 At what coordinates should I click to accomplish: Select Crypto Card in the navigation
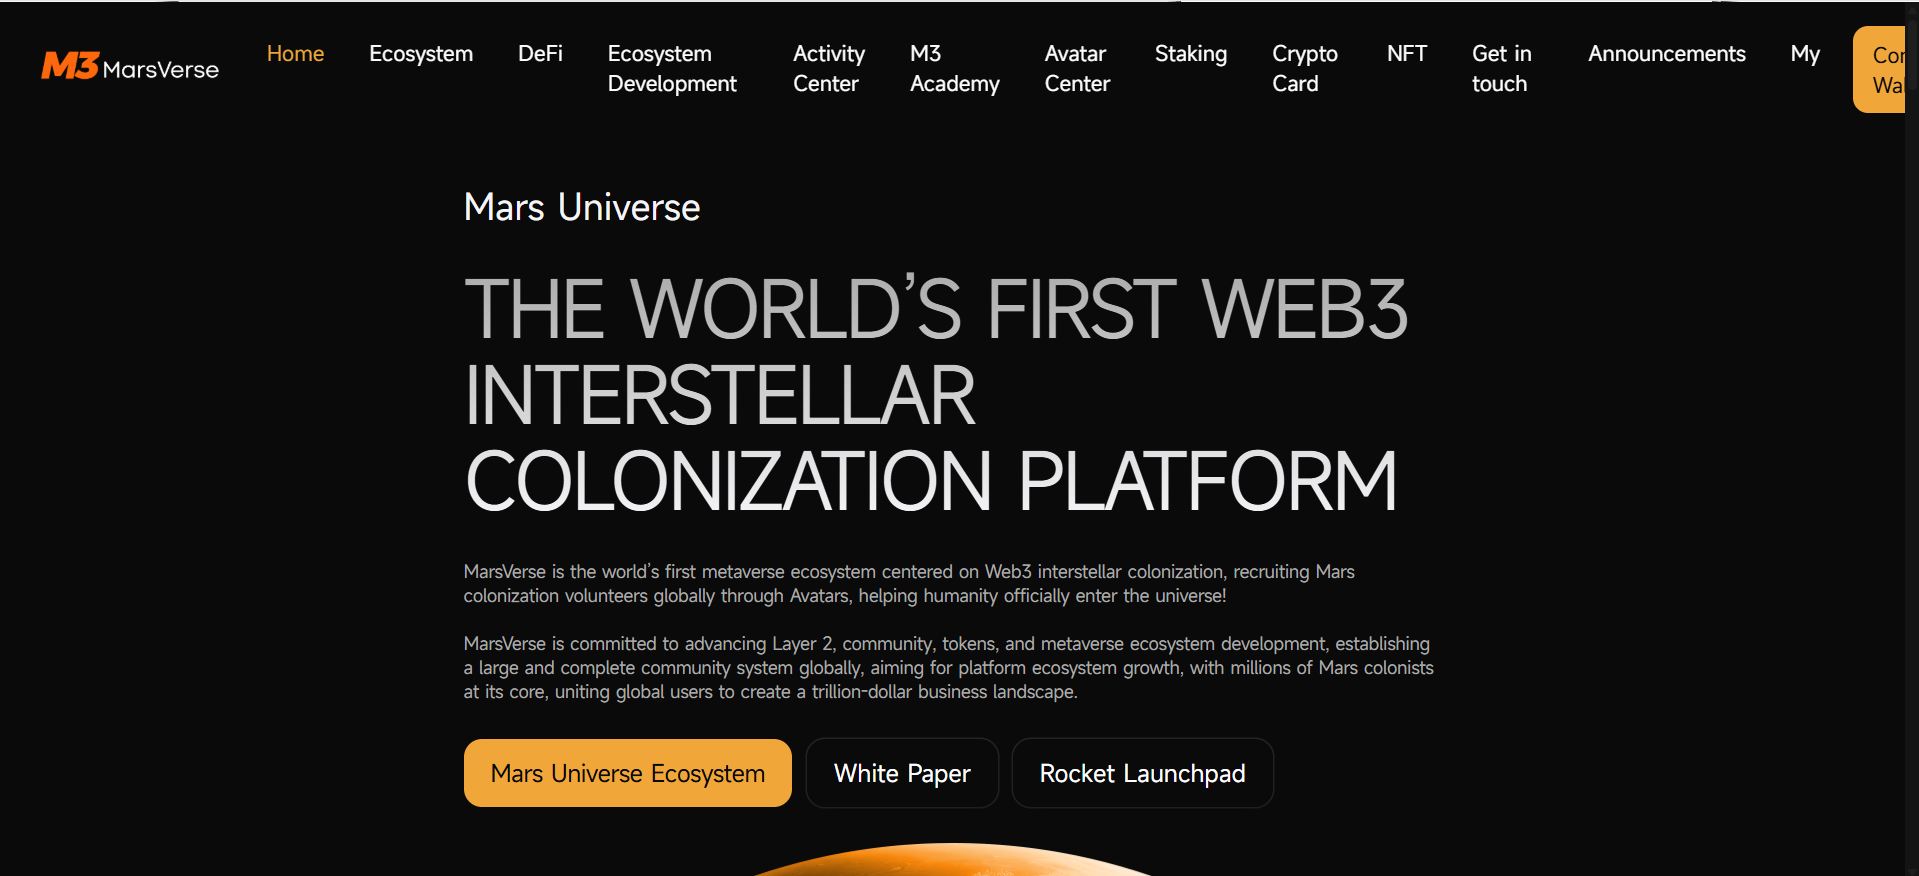click(x=1305, y=69)
